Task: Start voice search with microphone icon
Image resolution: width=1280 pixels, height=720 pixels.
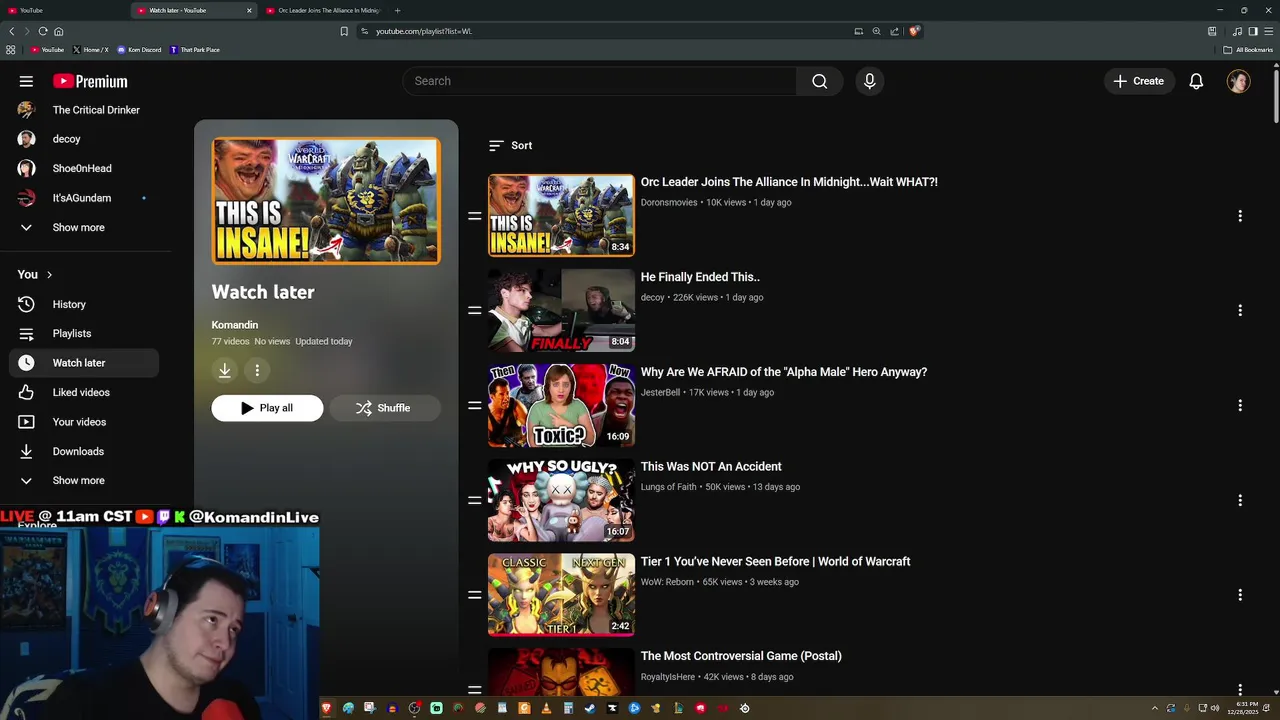Action: point(869,81)
